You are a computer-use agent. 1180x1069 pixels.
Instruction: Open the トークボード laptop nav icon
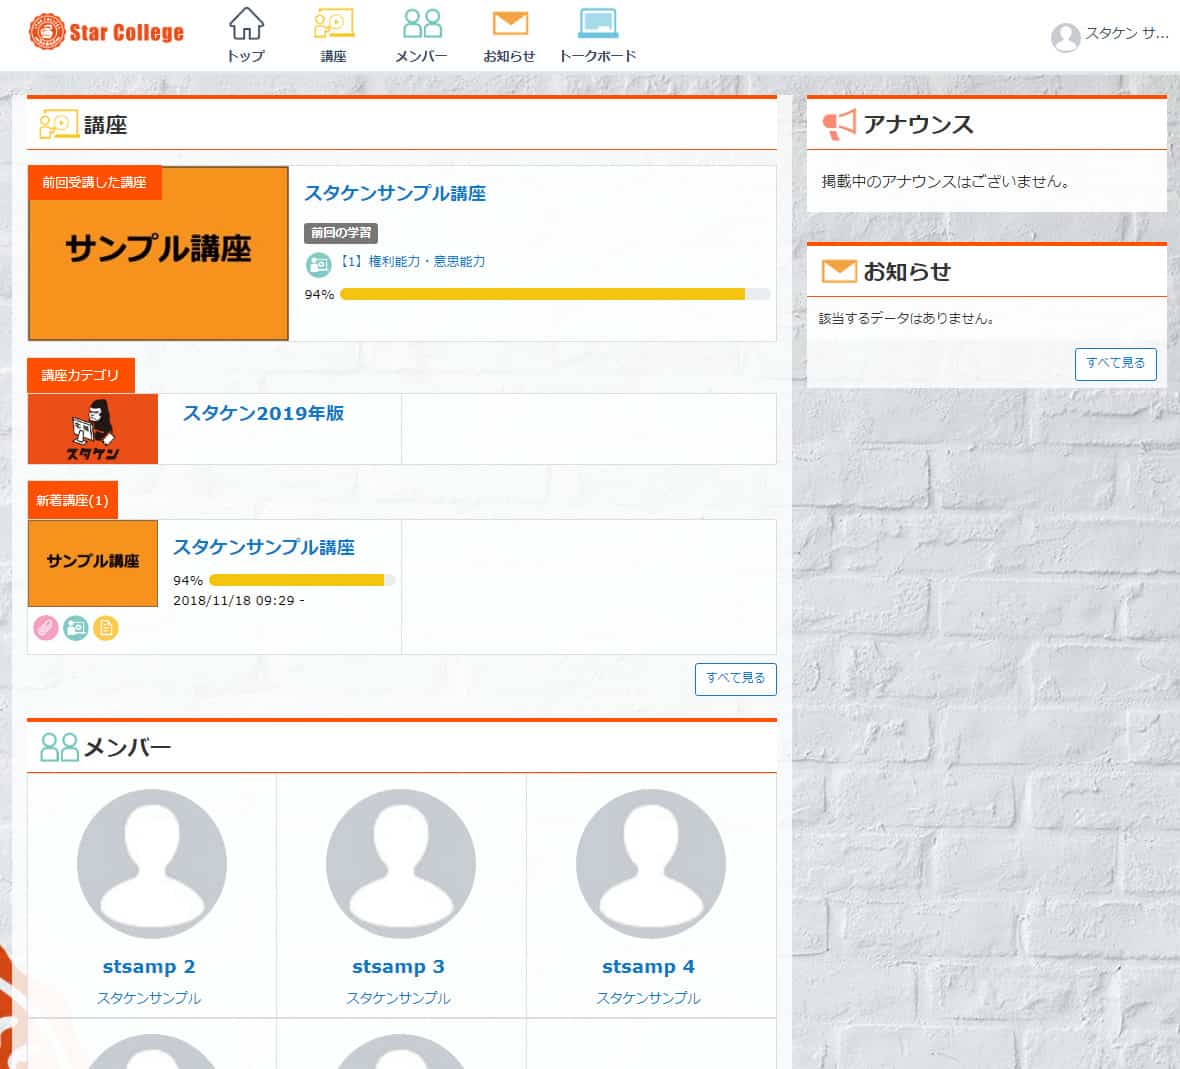(598, 23)
